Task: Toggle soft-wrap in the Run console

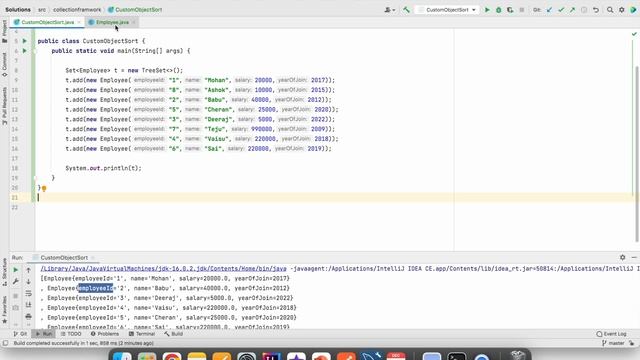Action: point(29,293)
